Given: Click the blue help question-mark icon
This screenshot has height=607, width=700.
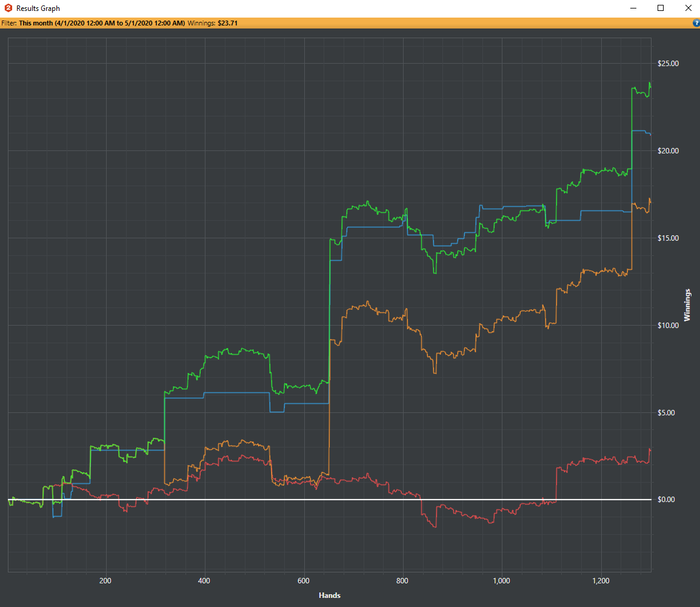Looking at the screenshot, I should pyautogui.click(x=696, y=23).
